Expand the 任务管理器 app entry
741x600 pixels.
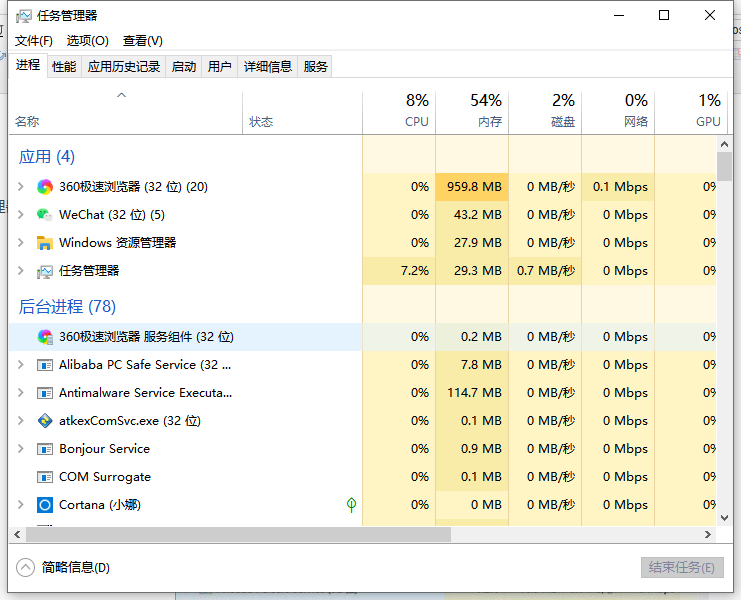(x=21, y=271)
